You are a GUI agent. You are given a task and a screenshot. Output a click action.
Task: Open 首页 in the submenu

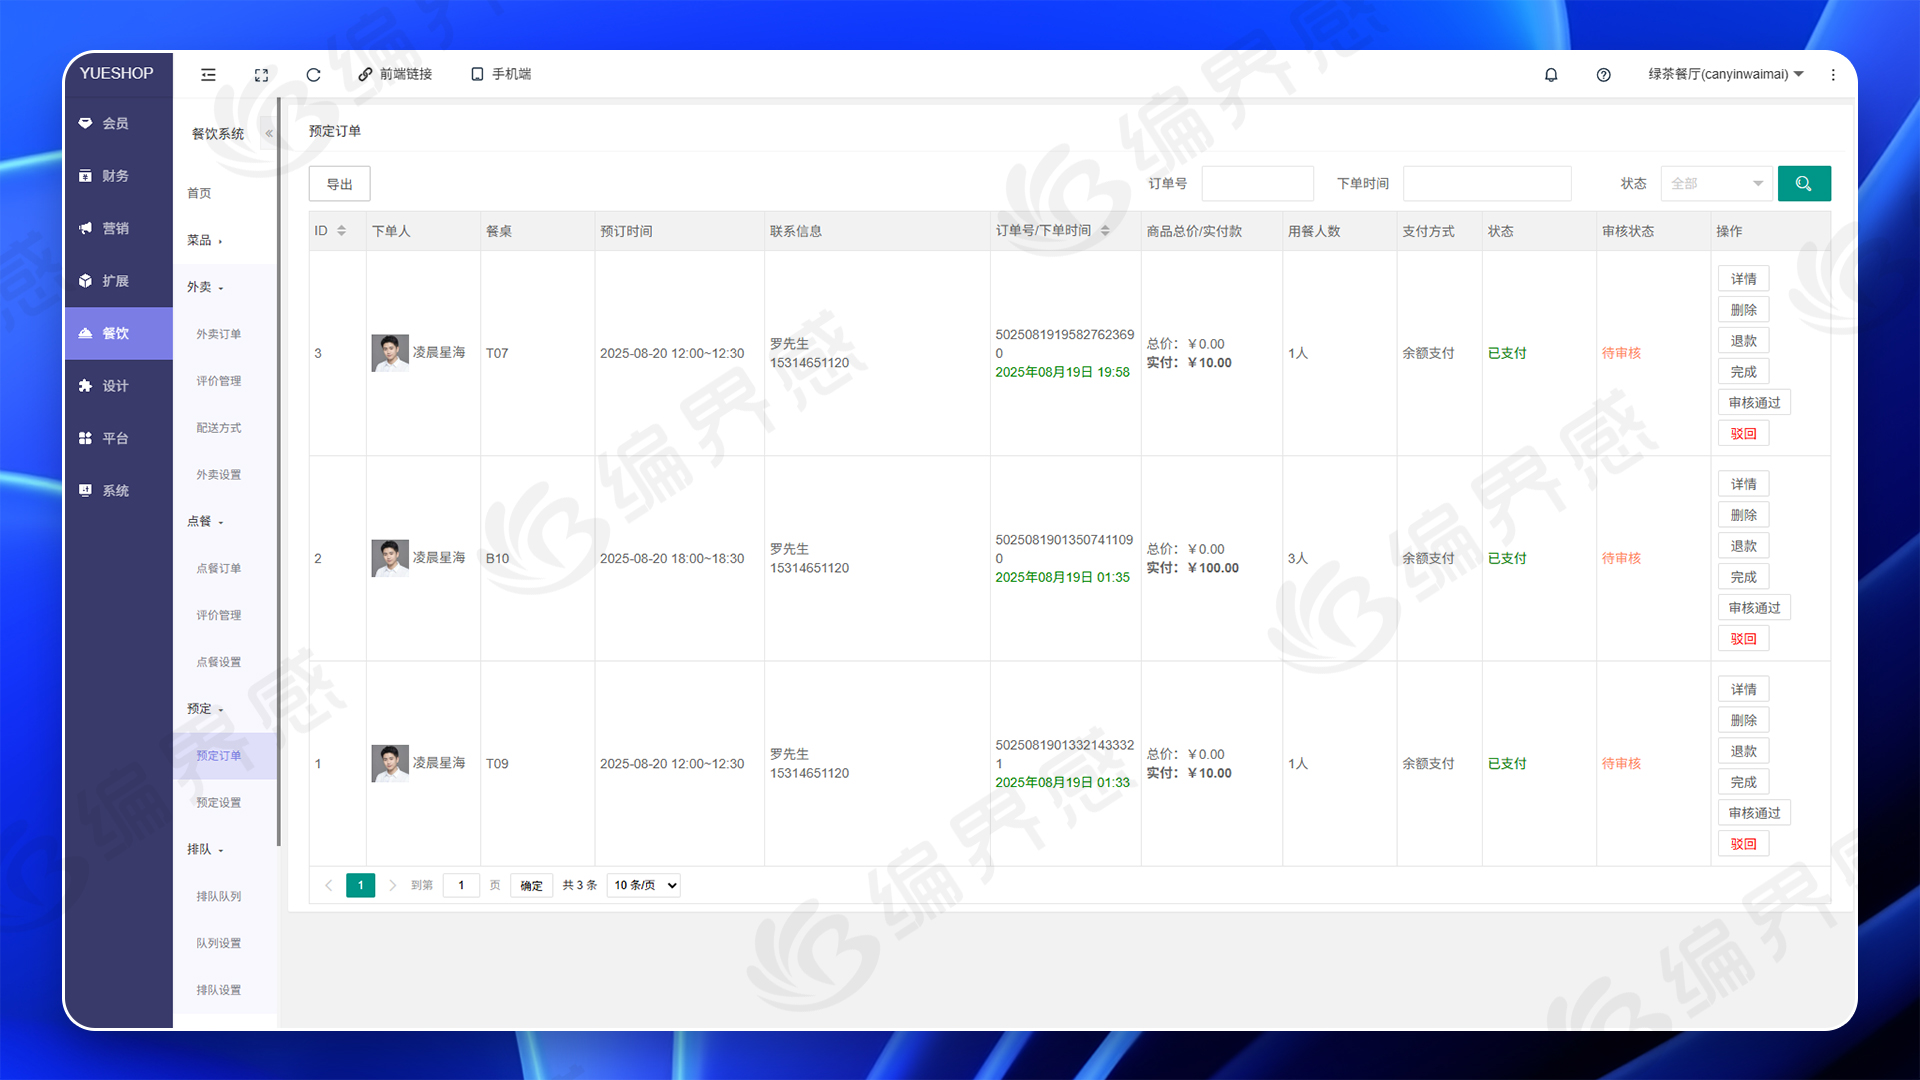[x=199, y=193]
